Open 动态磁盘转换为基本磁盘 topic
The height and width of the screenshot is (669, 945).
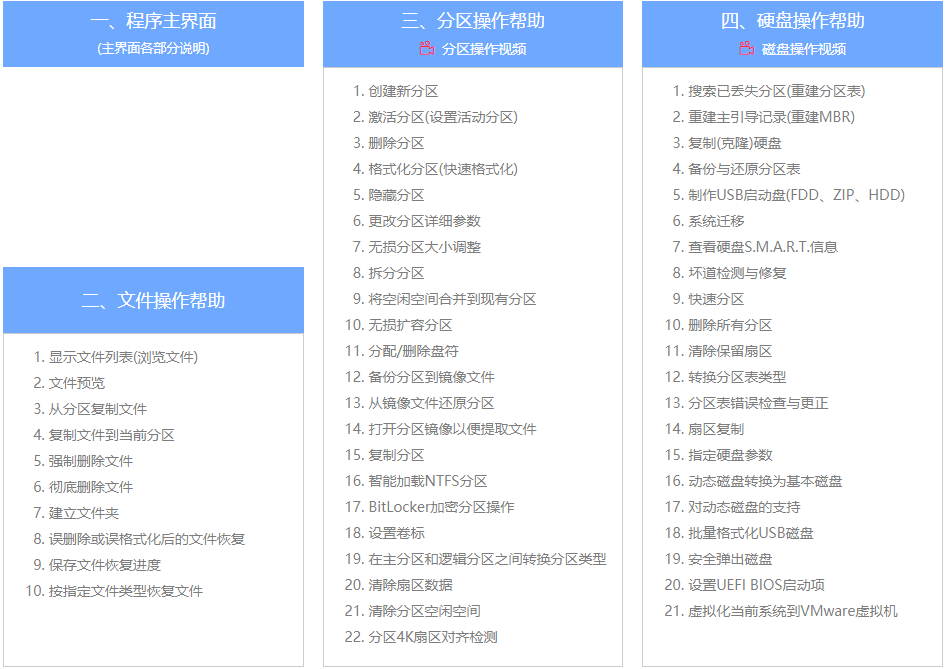pyautogui.click(x=765, y=481)
